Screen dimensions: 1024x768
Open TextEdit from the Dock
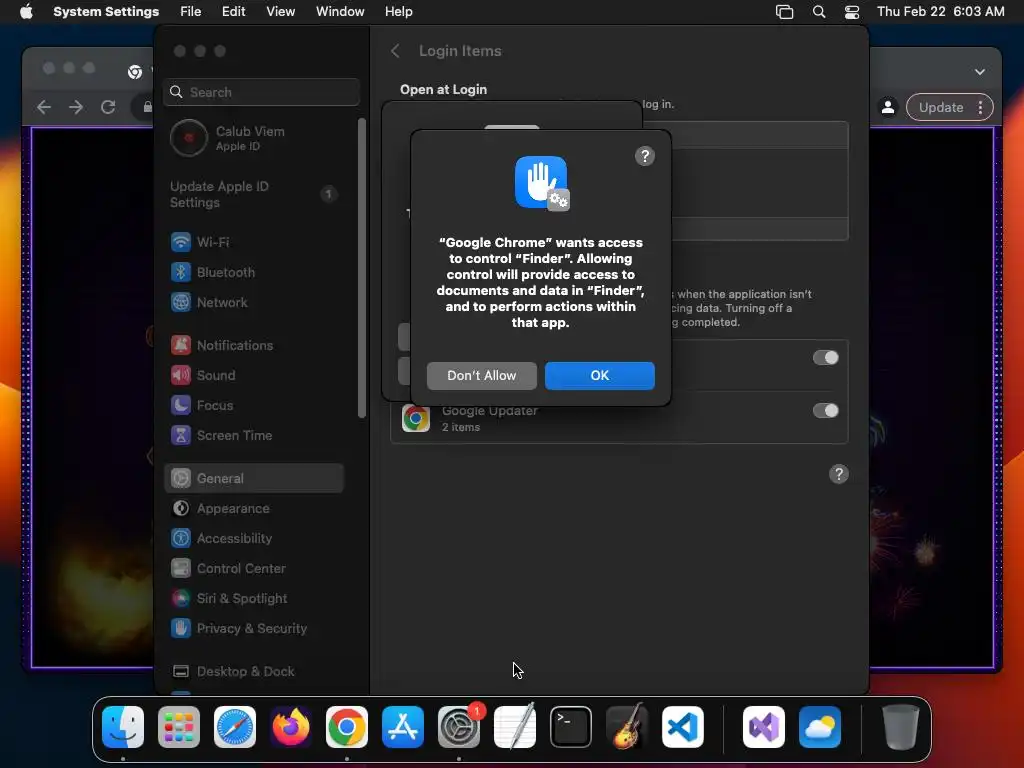coord(515,727)
